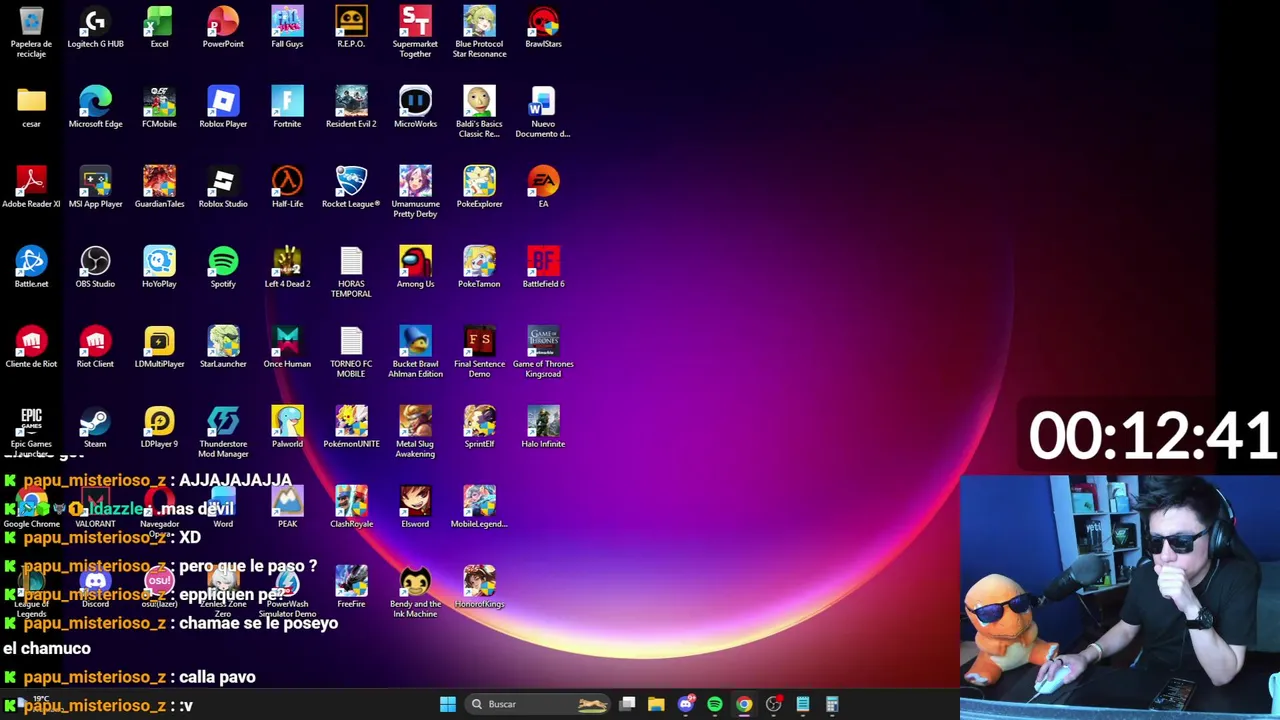Open HORAS TEMPORAL text file
1280x720 pixels.
pos(351,272)
